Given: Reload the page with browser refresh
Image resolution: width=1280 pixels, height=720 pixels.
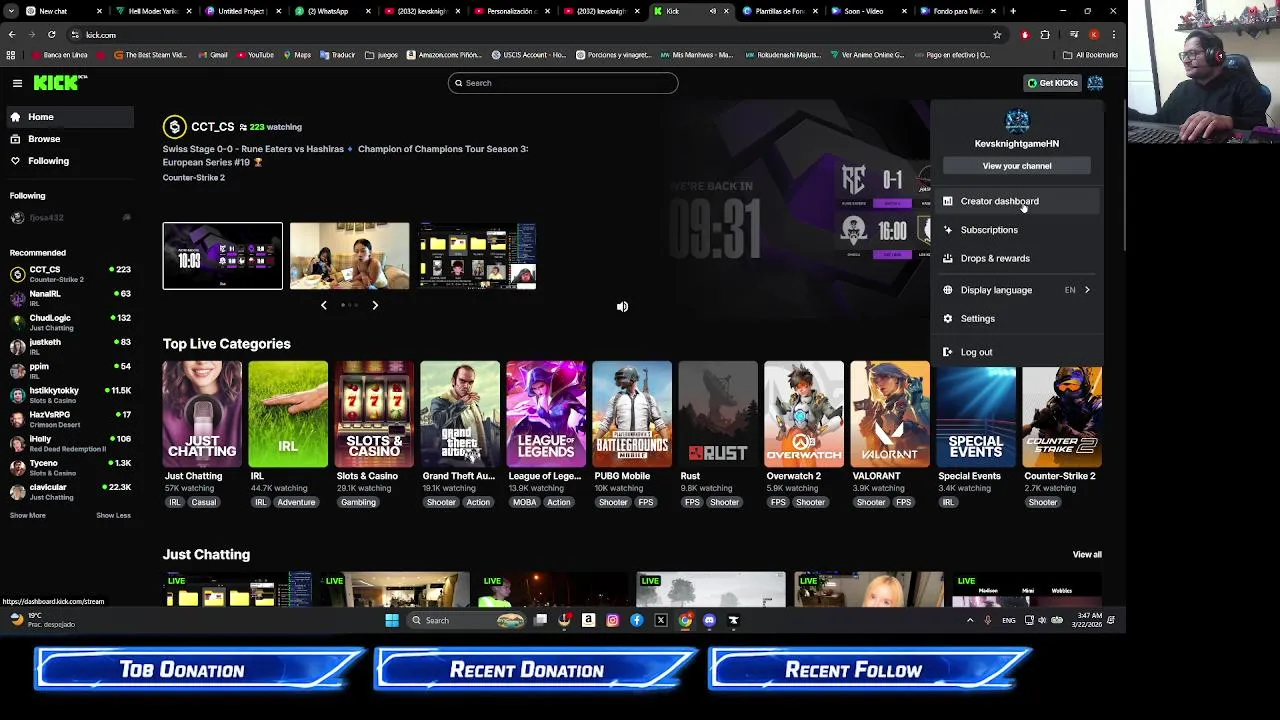Looking at the screenshot, I should pyautogui.click(x=51, y=35).
